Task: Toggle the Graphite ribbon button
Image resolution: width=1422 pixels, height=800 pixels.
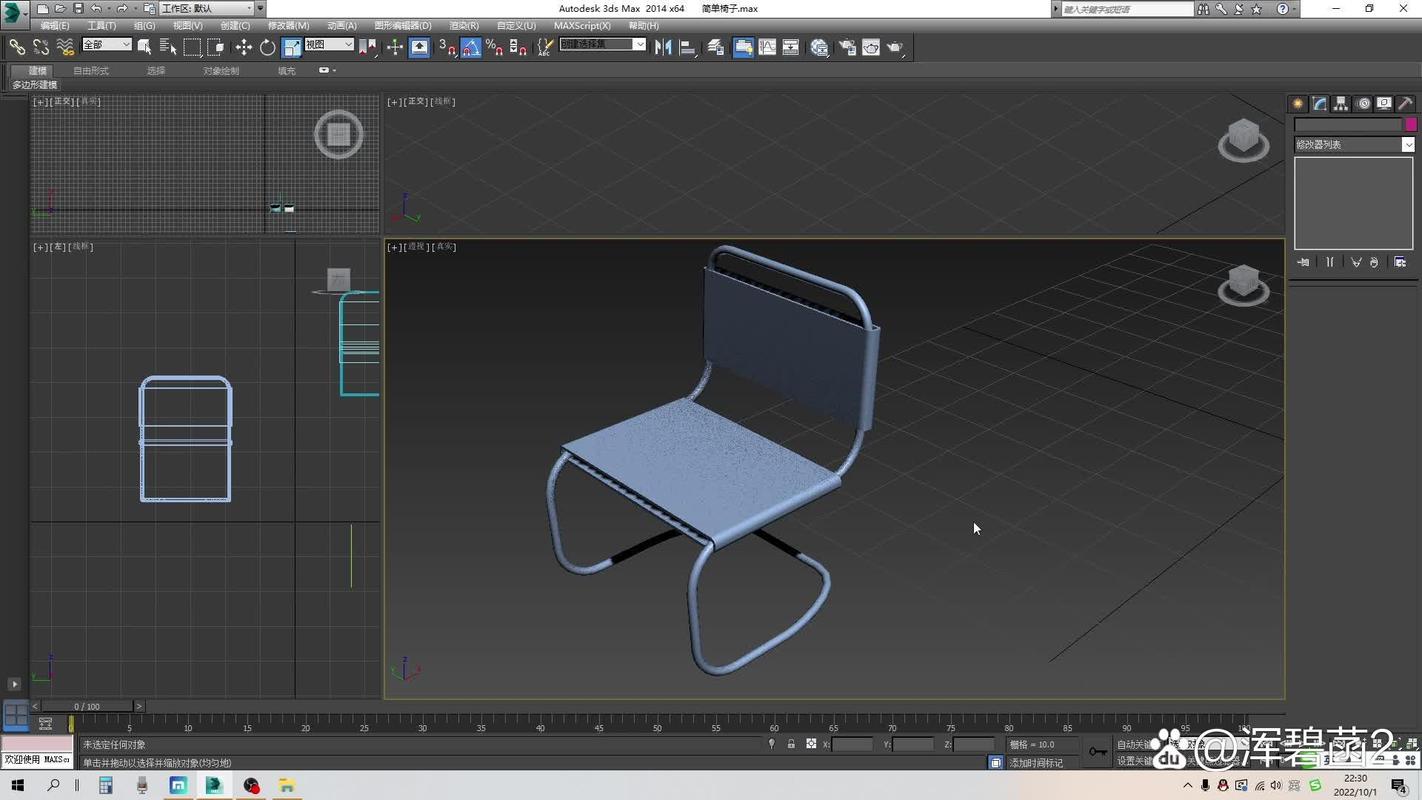Action: coord(743,47)
